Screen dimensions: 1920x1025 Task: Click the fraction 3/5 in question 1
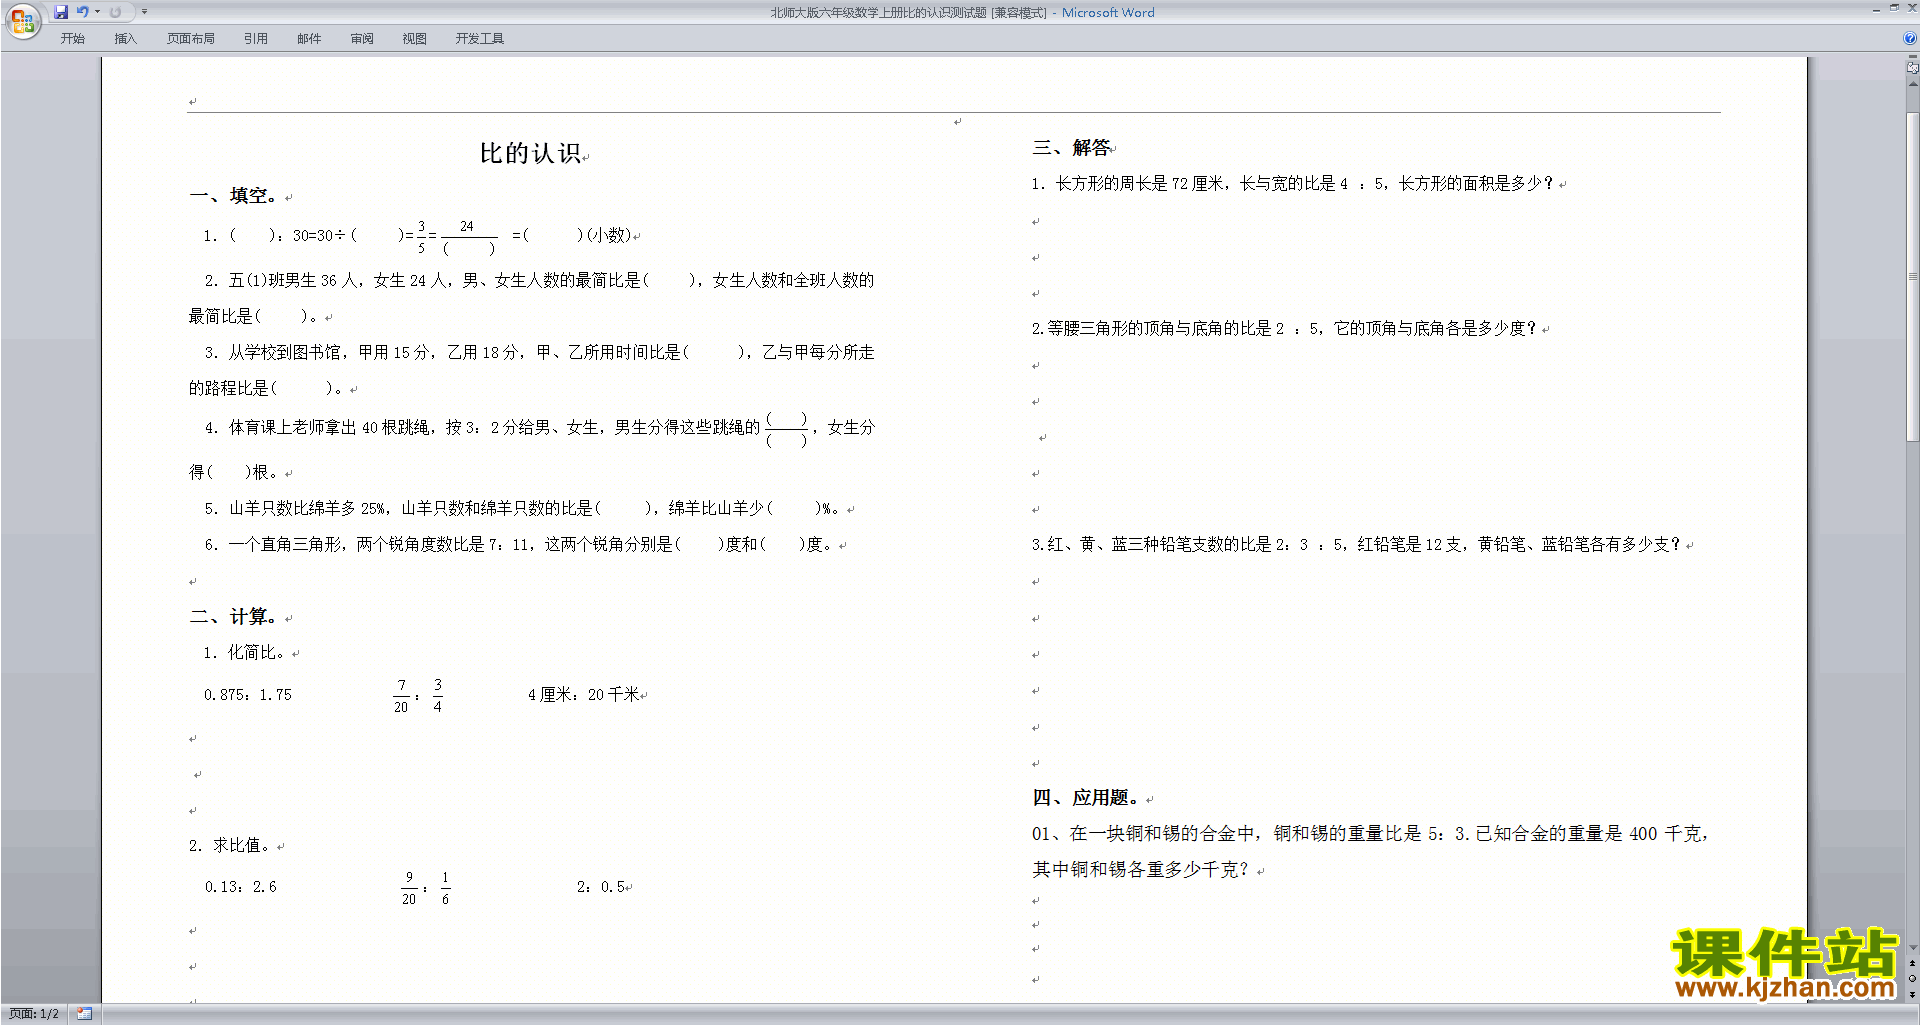tap(421, 237)
